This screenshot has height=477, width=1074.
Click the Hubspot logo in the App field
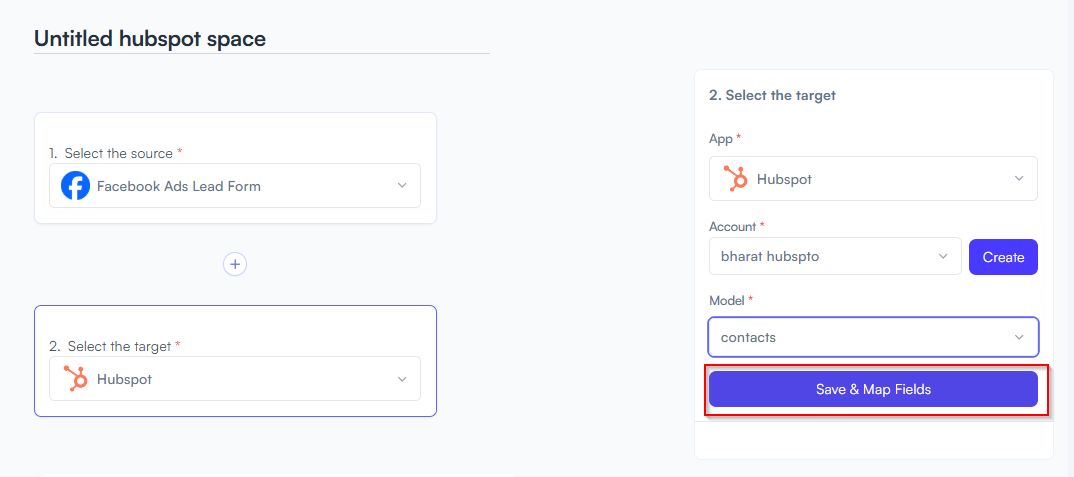coord(736,179)
